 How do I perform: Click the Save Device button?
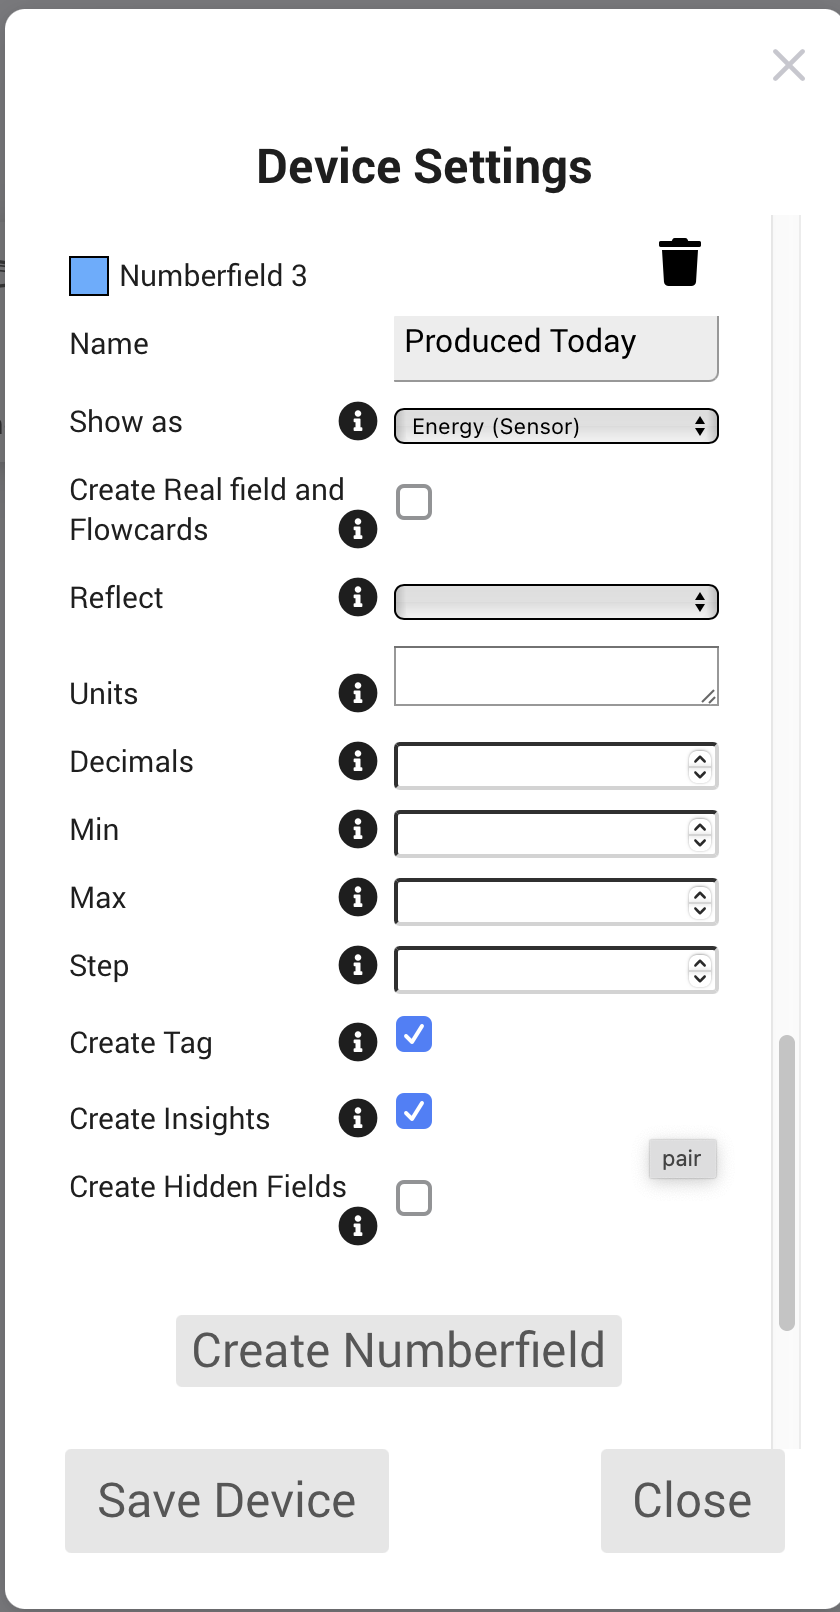(227, 1500)
